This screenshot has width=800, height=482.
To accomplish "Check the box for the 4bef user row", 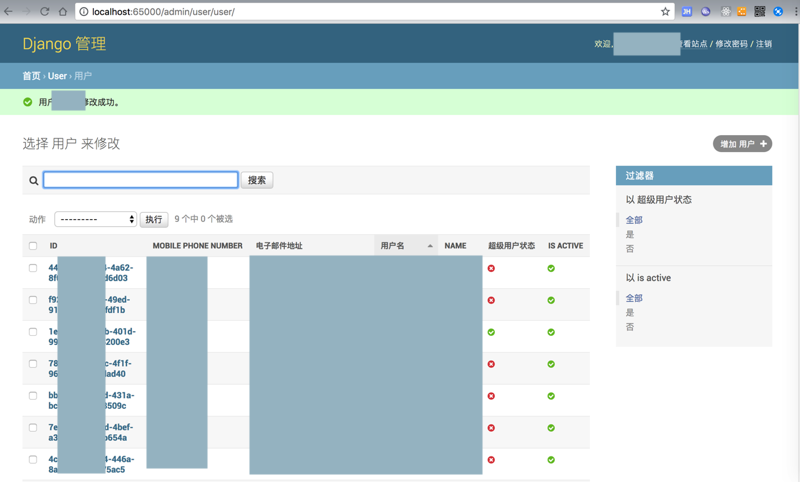I will click(33, 427).
